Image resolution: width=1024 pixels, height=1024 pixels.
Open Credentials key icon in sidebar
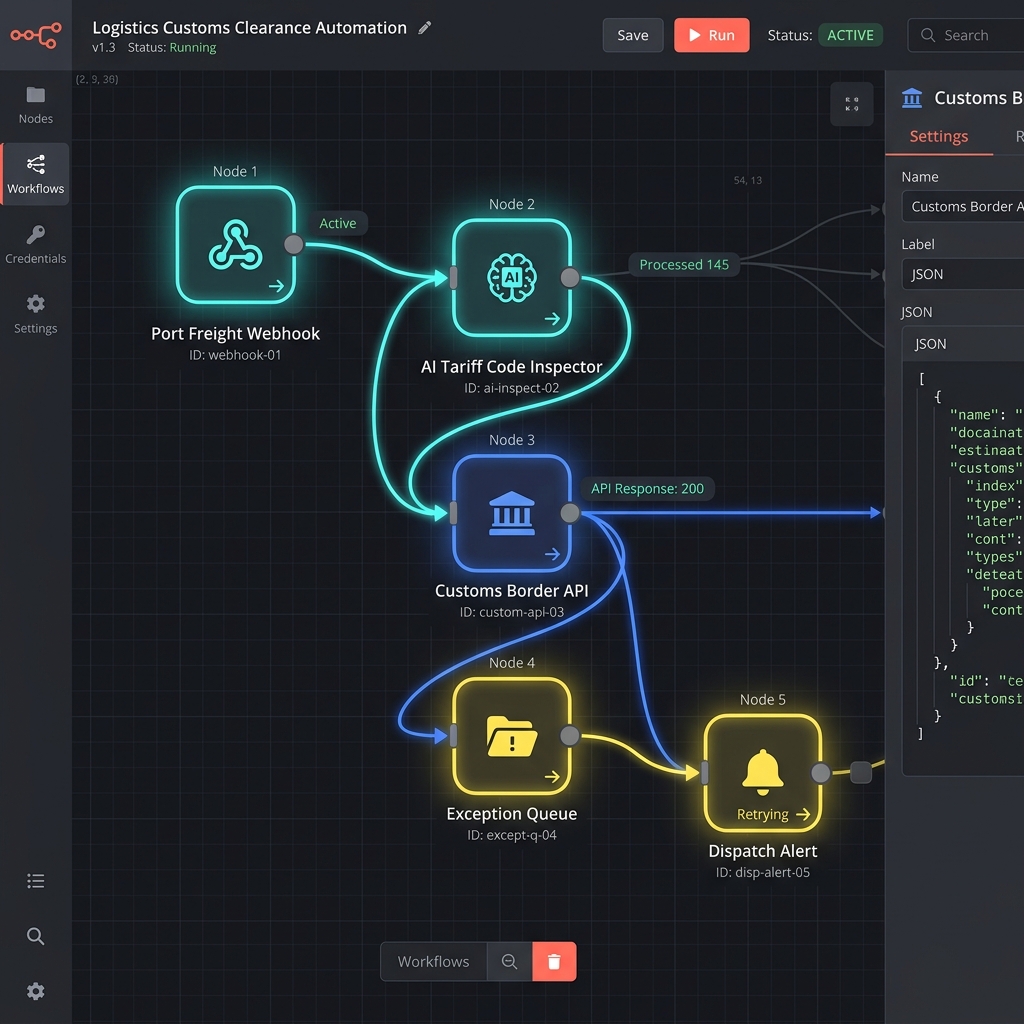click(x=36, y=244)
